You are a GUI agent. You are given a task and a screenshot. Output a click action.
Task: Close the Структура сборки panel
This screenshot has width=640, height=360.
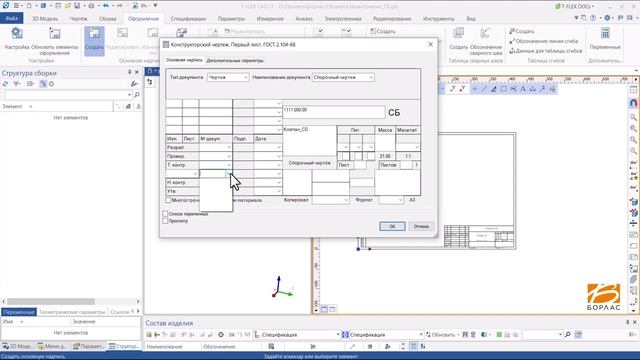click(137, 72)
